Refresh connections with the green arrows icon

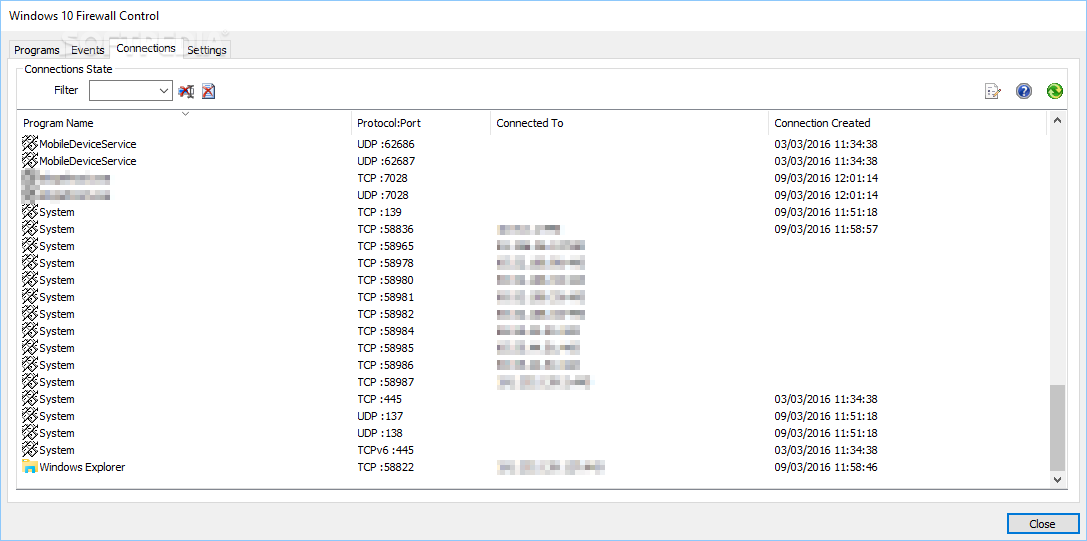coord(1054,91)
